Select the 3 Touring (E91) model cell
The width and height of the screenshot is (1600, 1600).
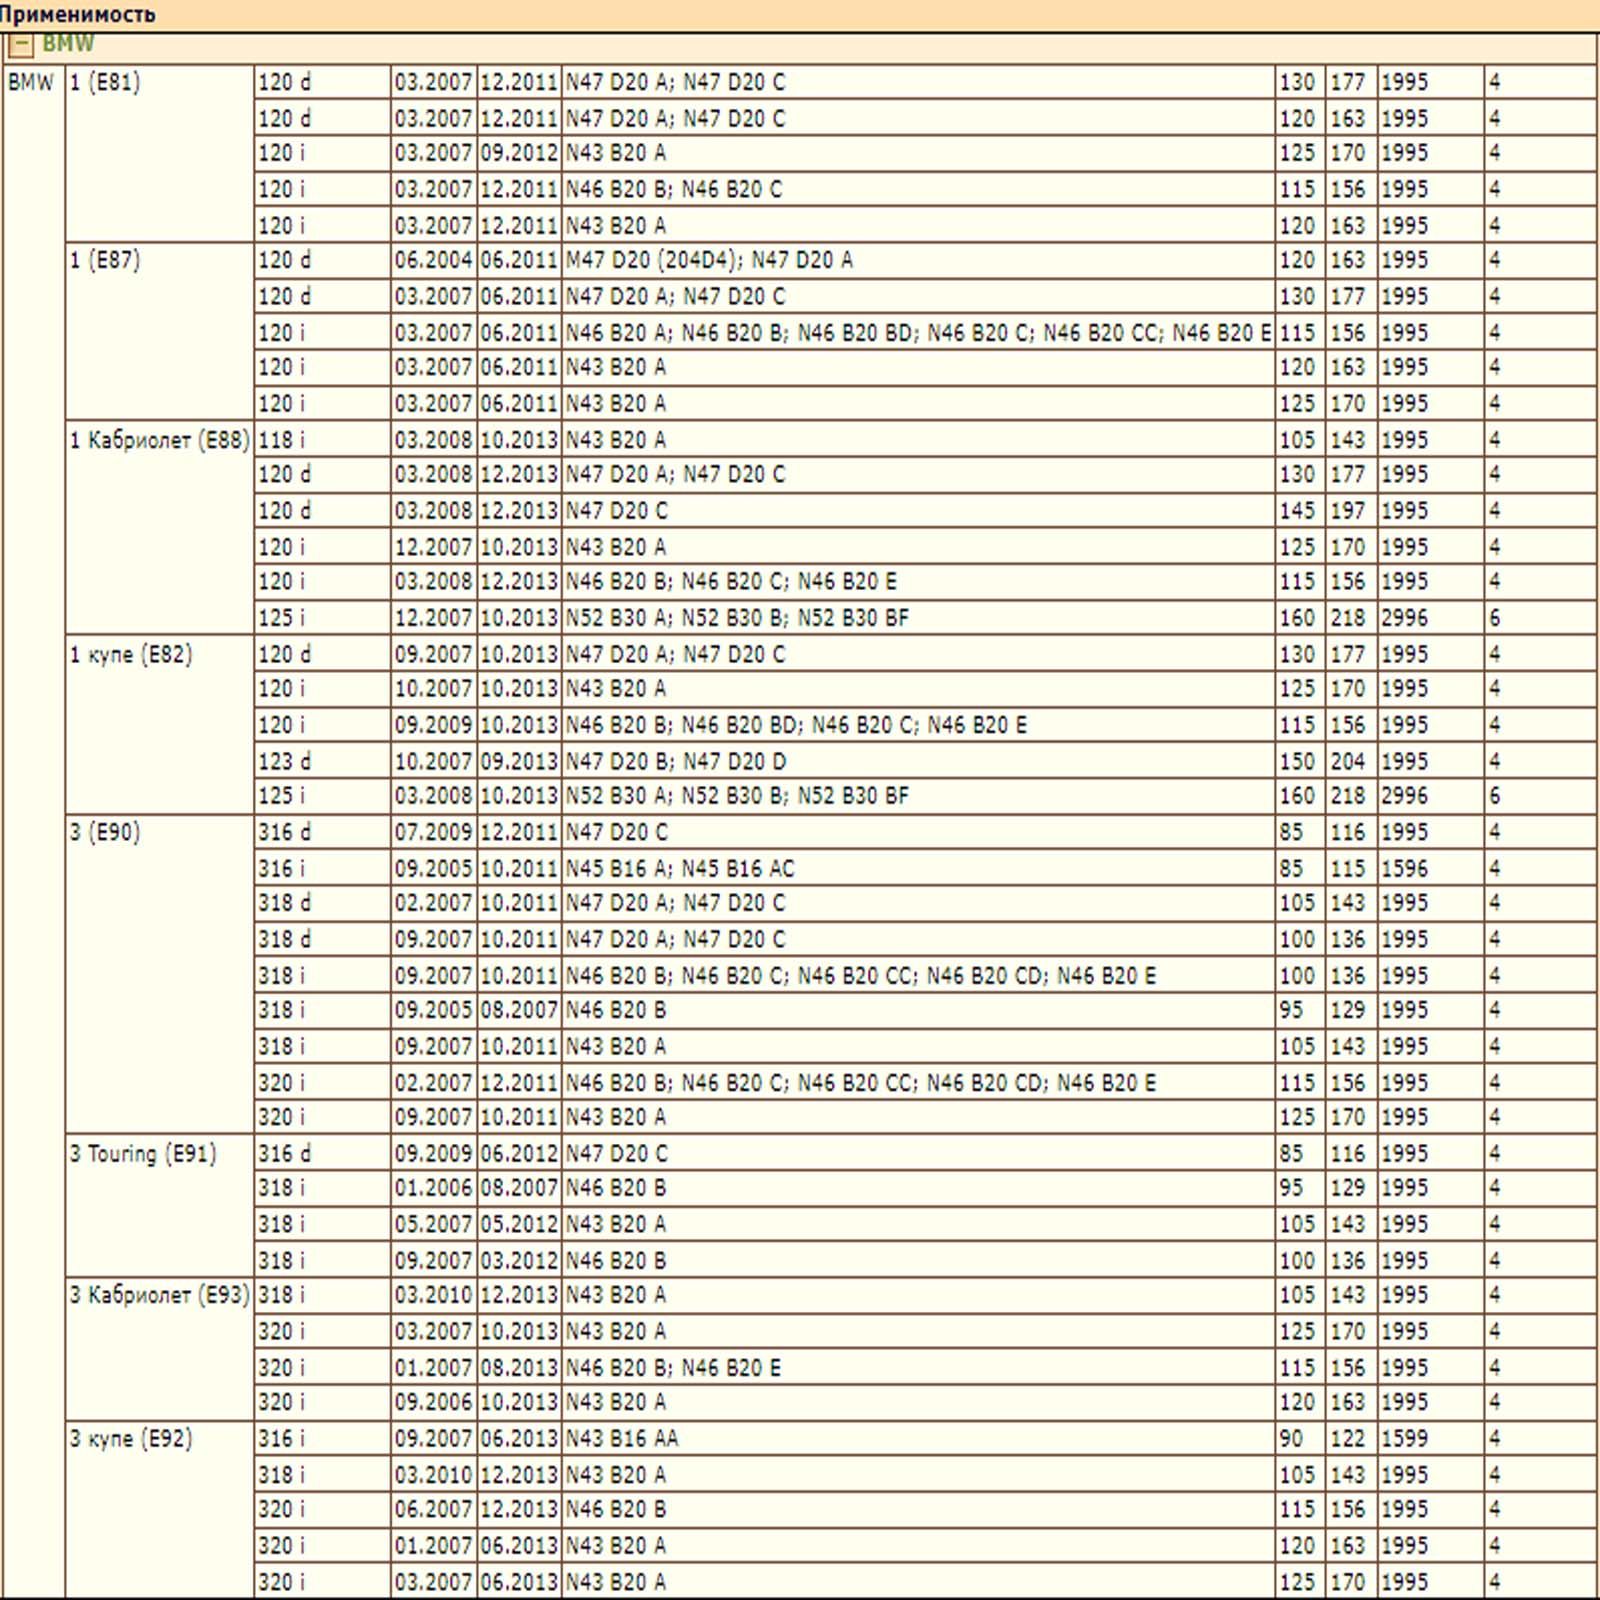point(143,1154)
